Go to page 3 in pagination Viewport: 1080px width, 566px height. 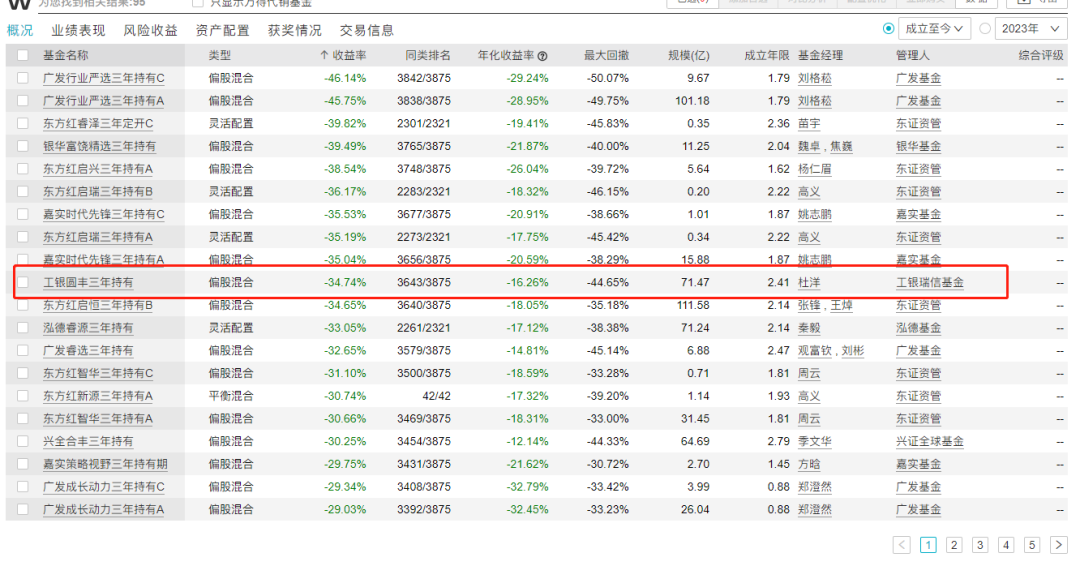tap(980, 545)
